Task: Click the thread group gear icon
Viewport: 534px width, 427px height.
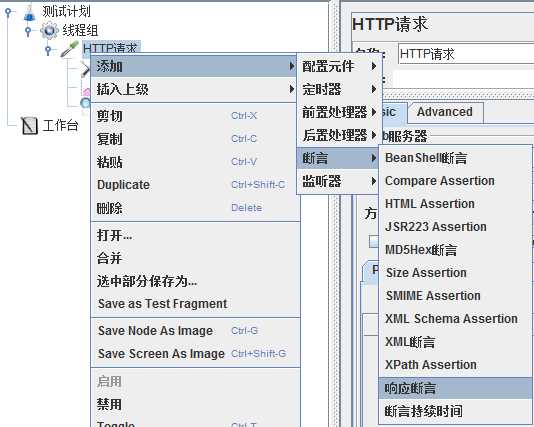Action: [x=49, y=30]
